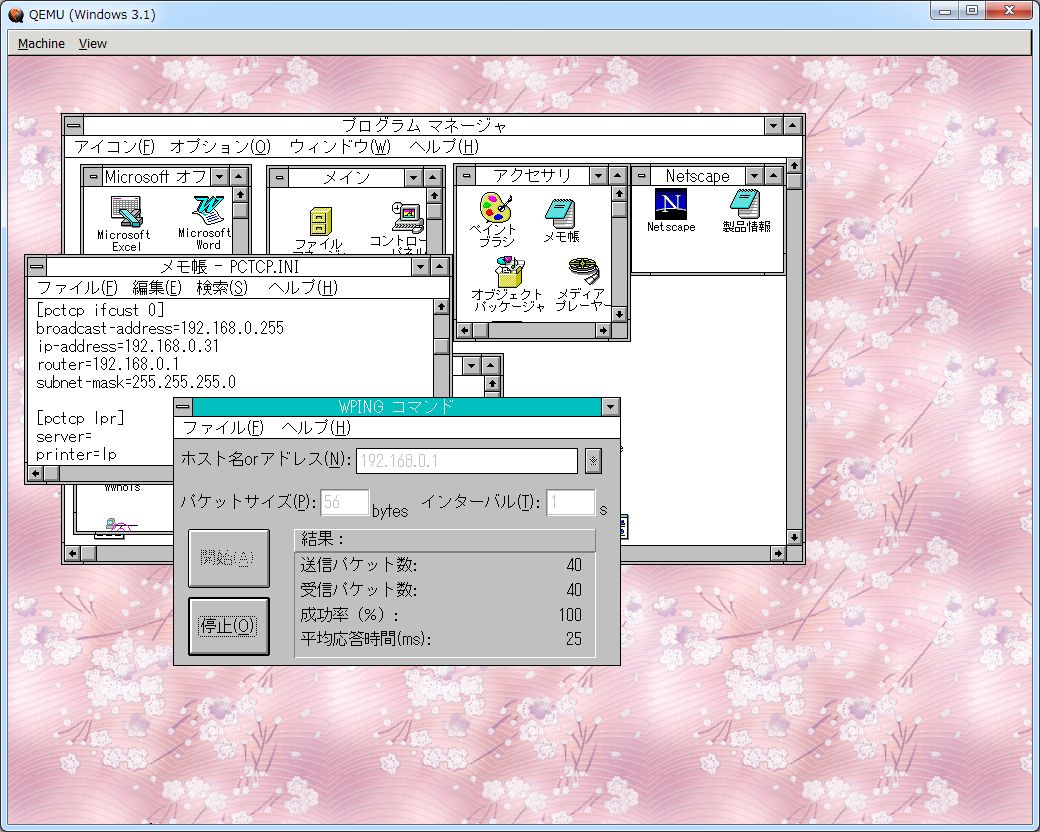Click the 受信パケット数 value 40
The width and height of the screenshot is (1040, 832).
(x=574, y=590)
